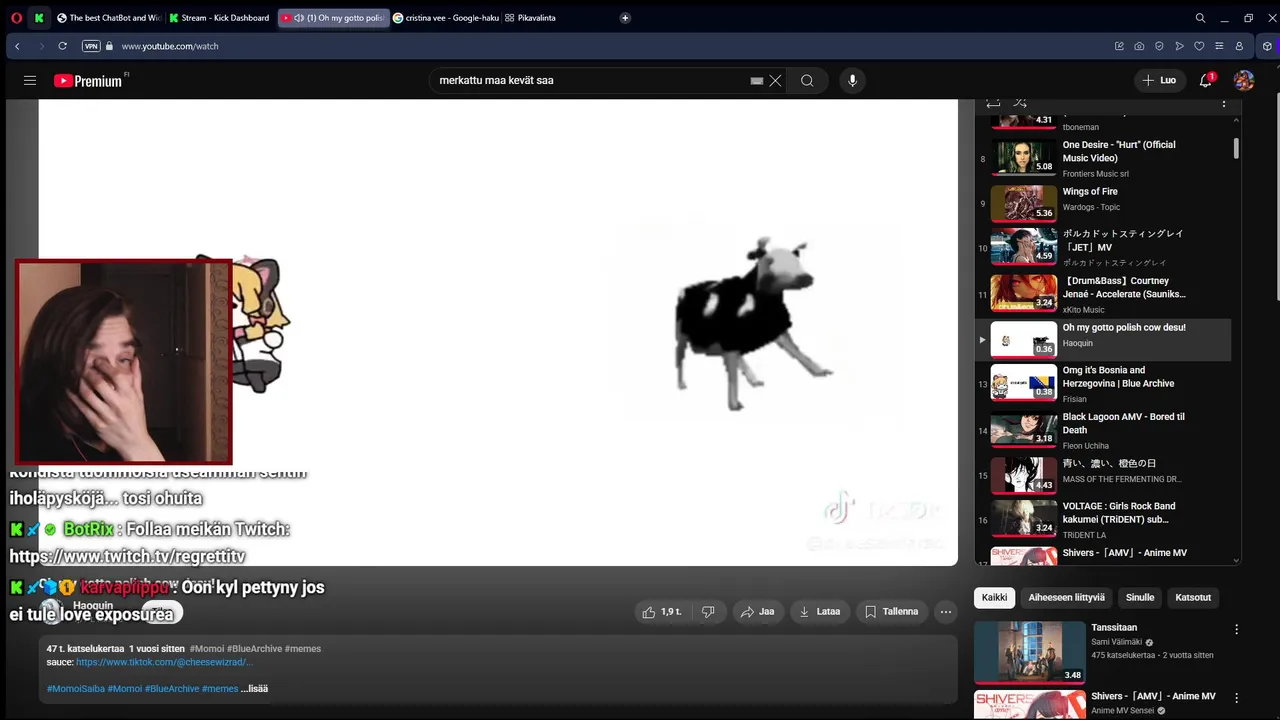
Task: Save video with Tallenna button
Action: [892, 612]
